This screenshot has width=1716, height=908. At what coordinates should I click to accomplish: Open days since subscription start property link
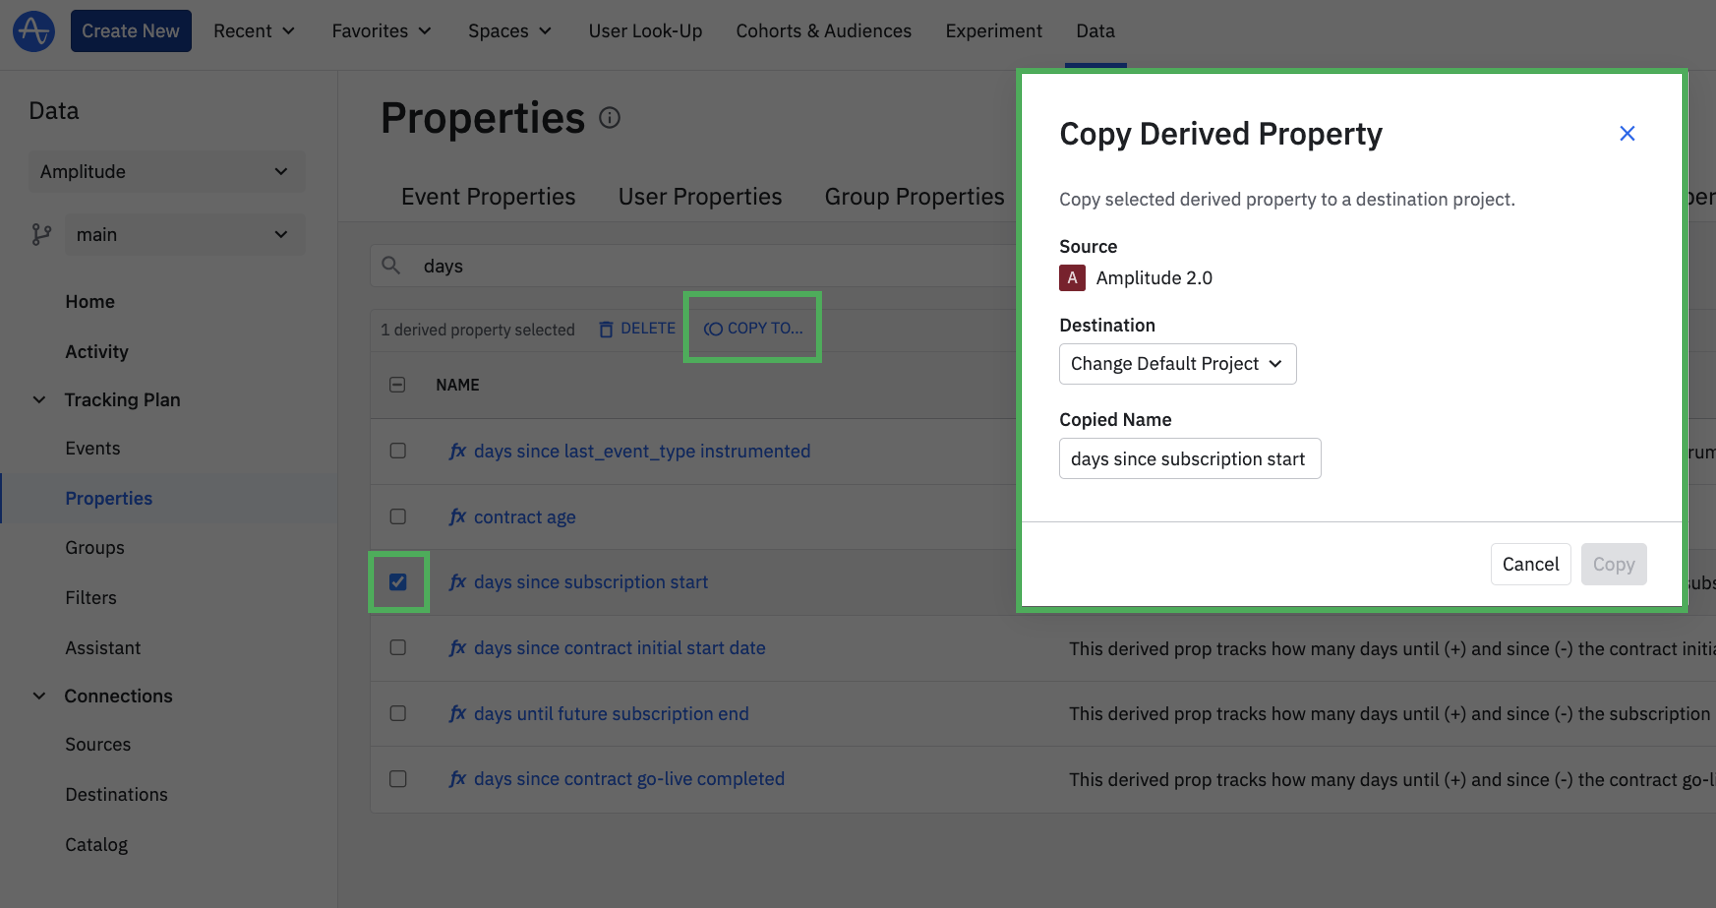tap(591, 582)
